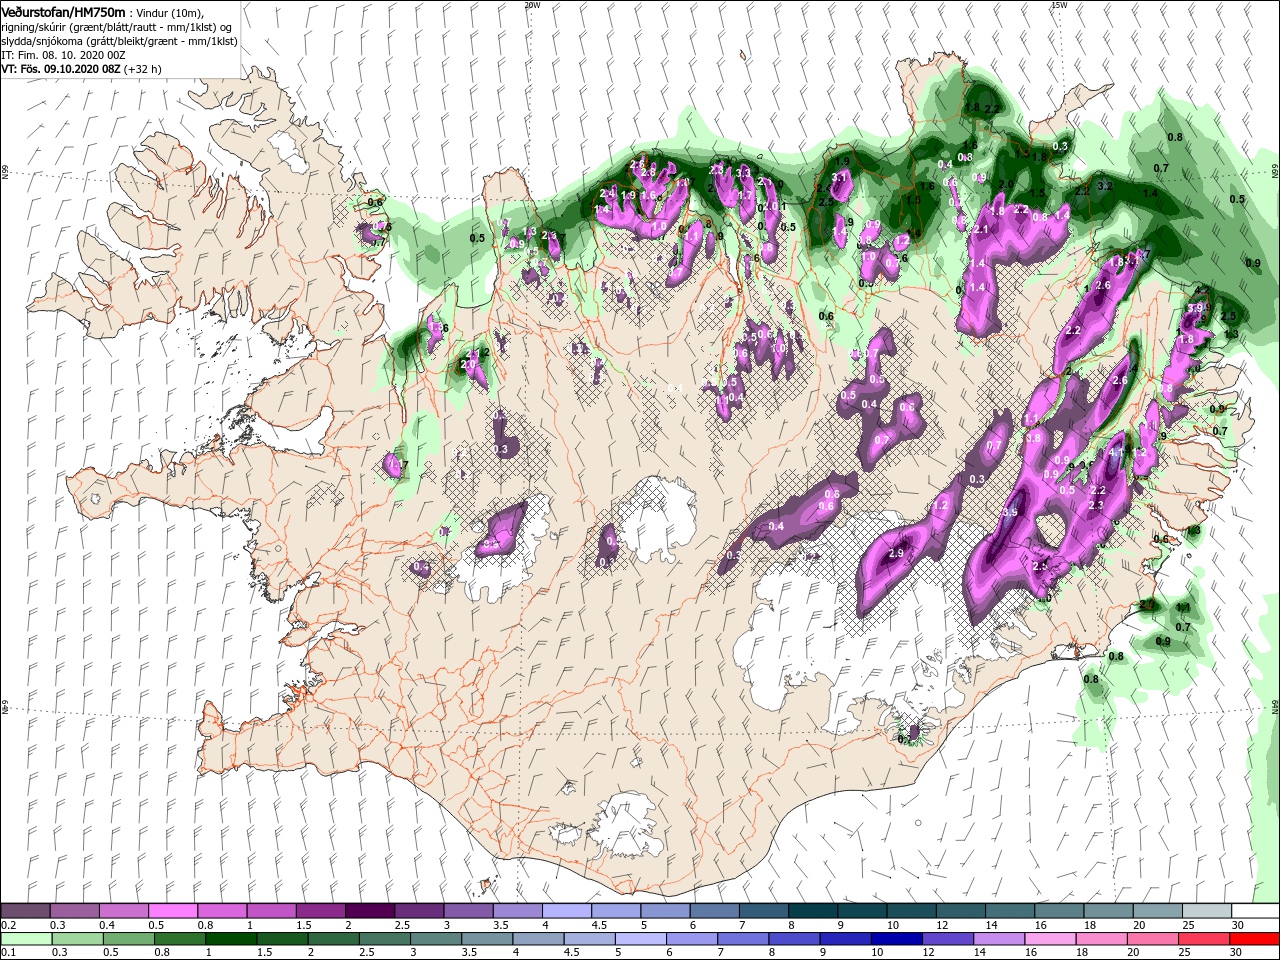Click the Veðurstofan/HM750m title text

(x=64, y=12)
